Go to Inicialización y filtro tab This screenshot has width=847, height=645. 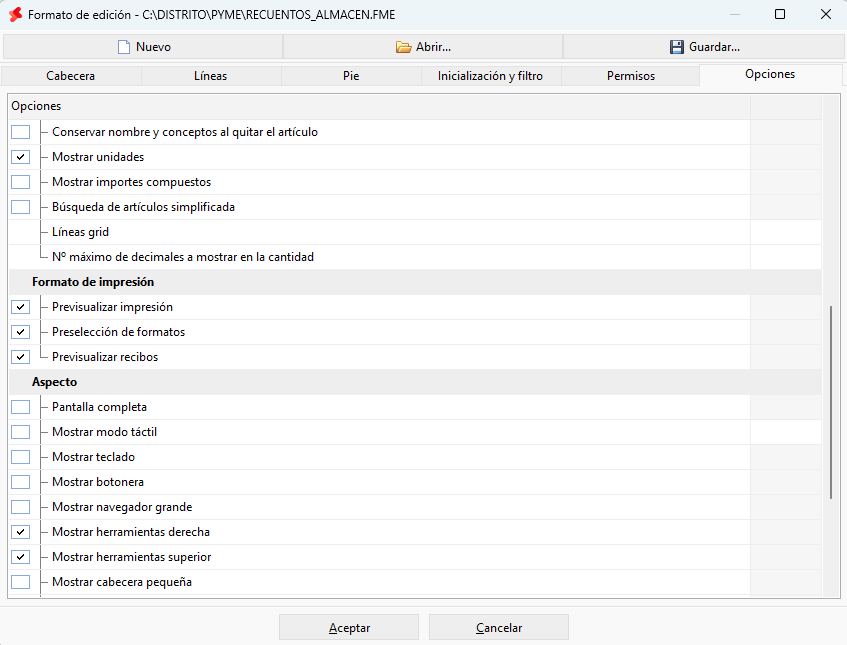(x=490, y=76)
